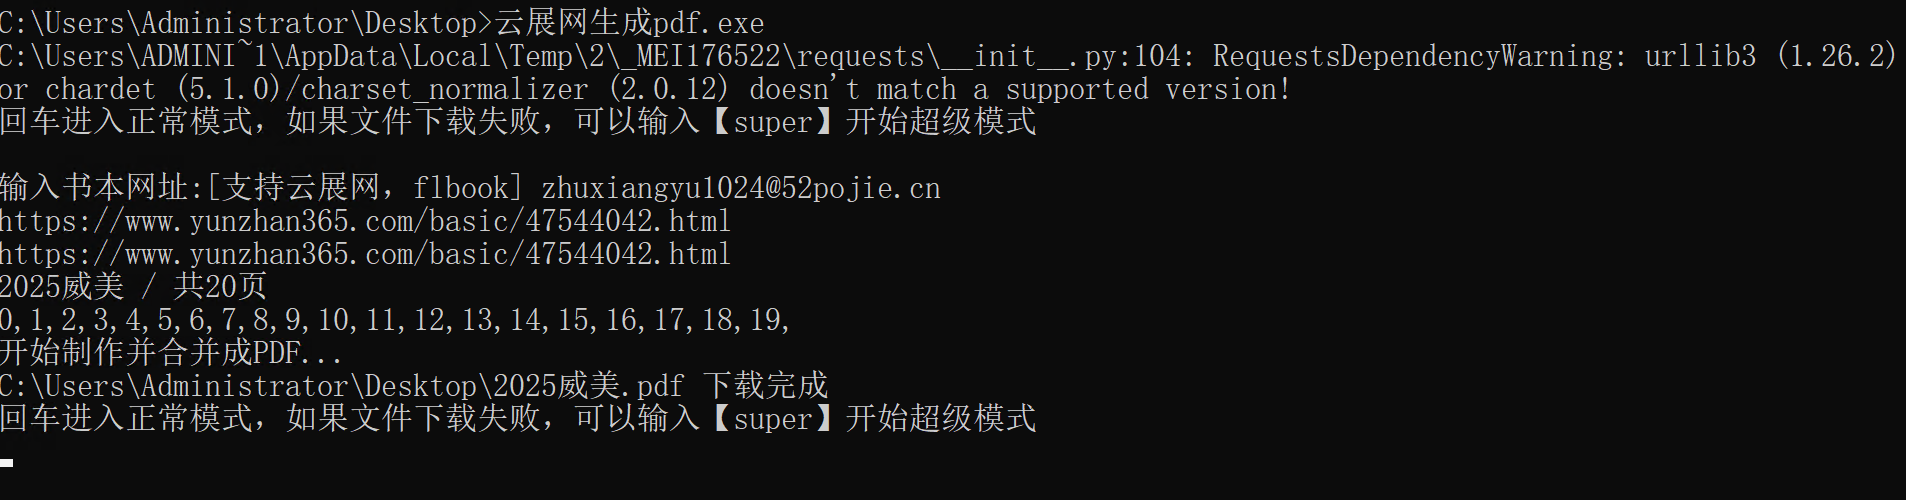Click the second yunzhan365 URL line

365,254
